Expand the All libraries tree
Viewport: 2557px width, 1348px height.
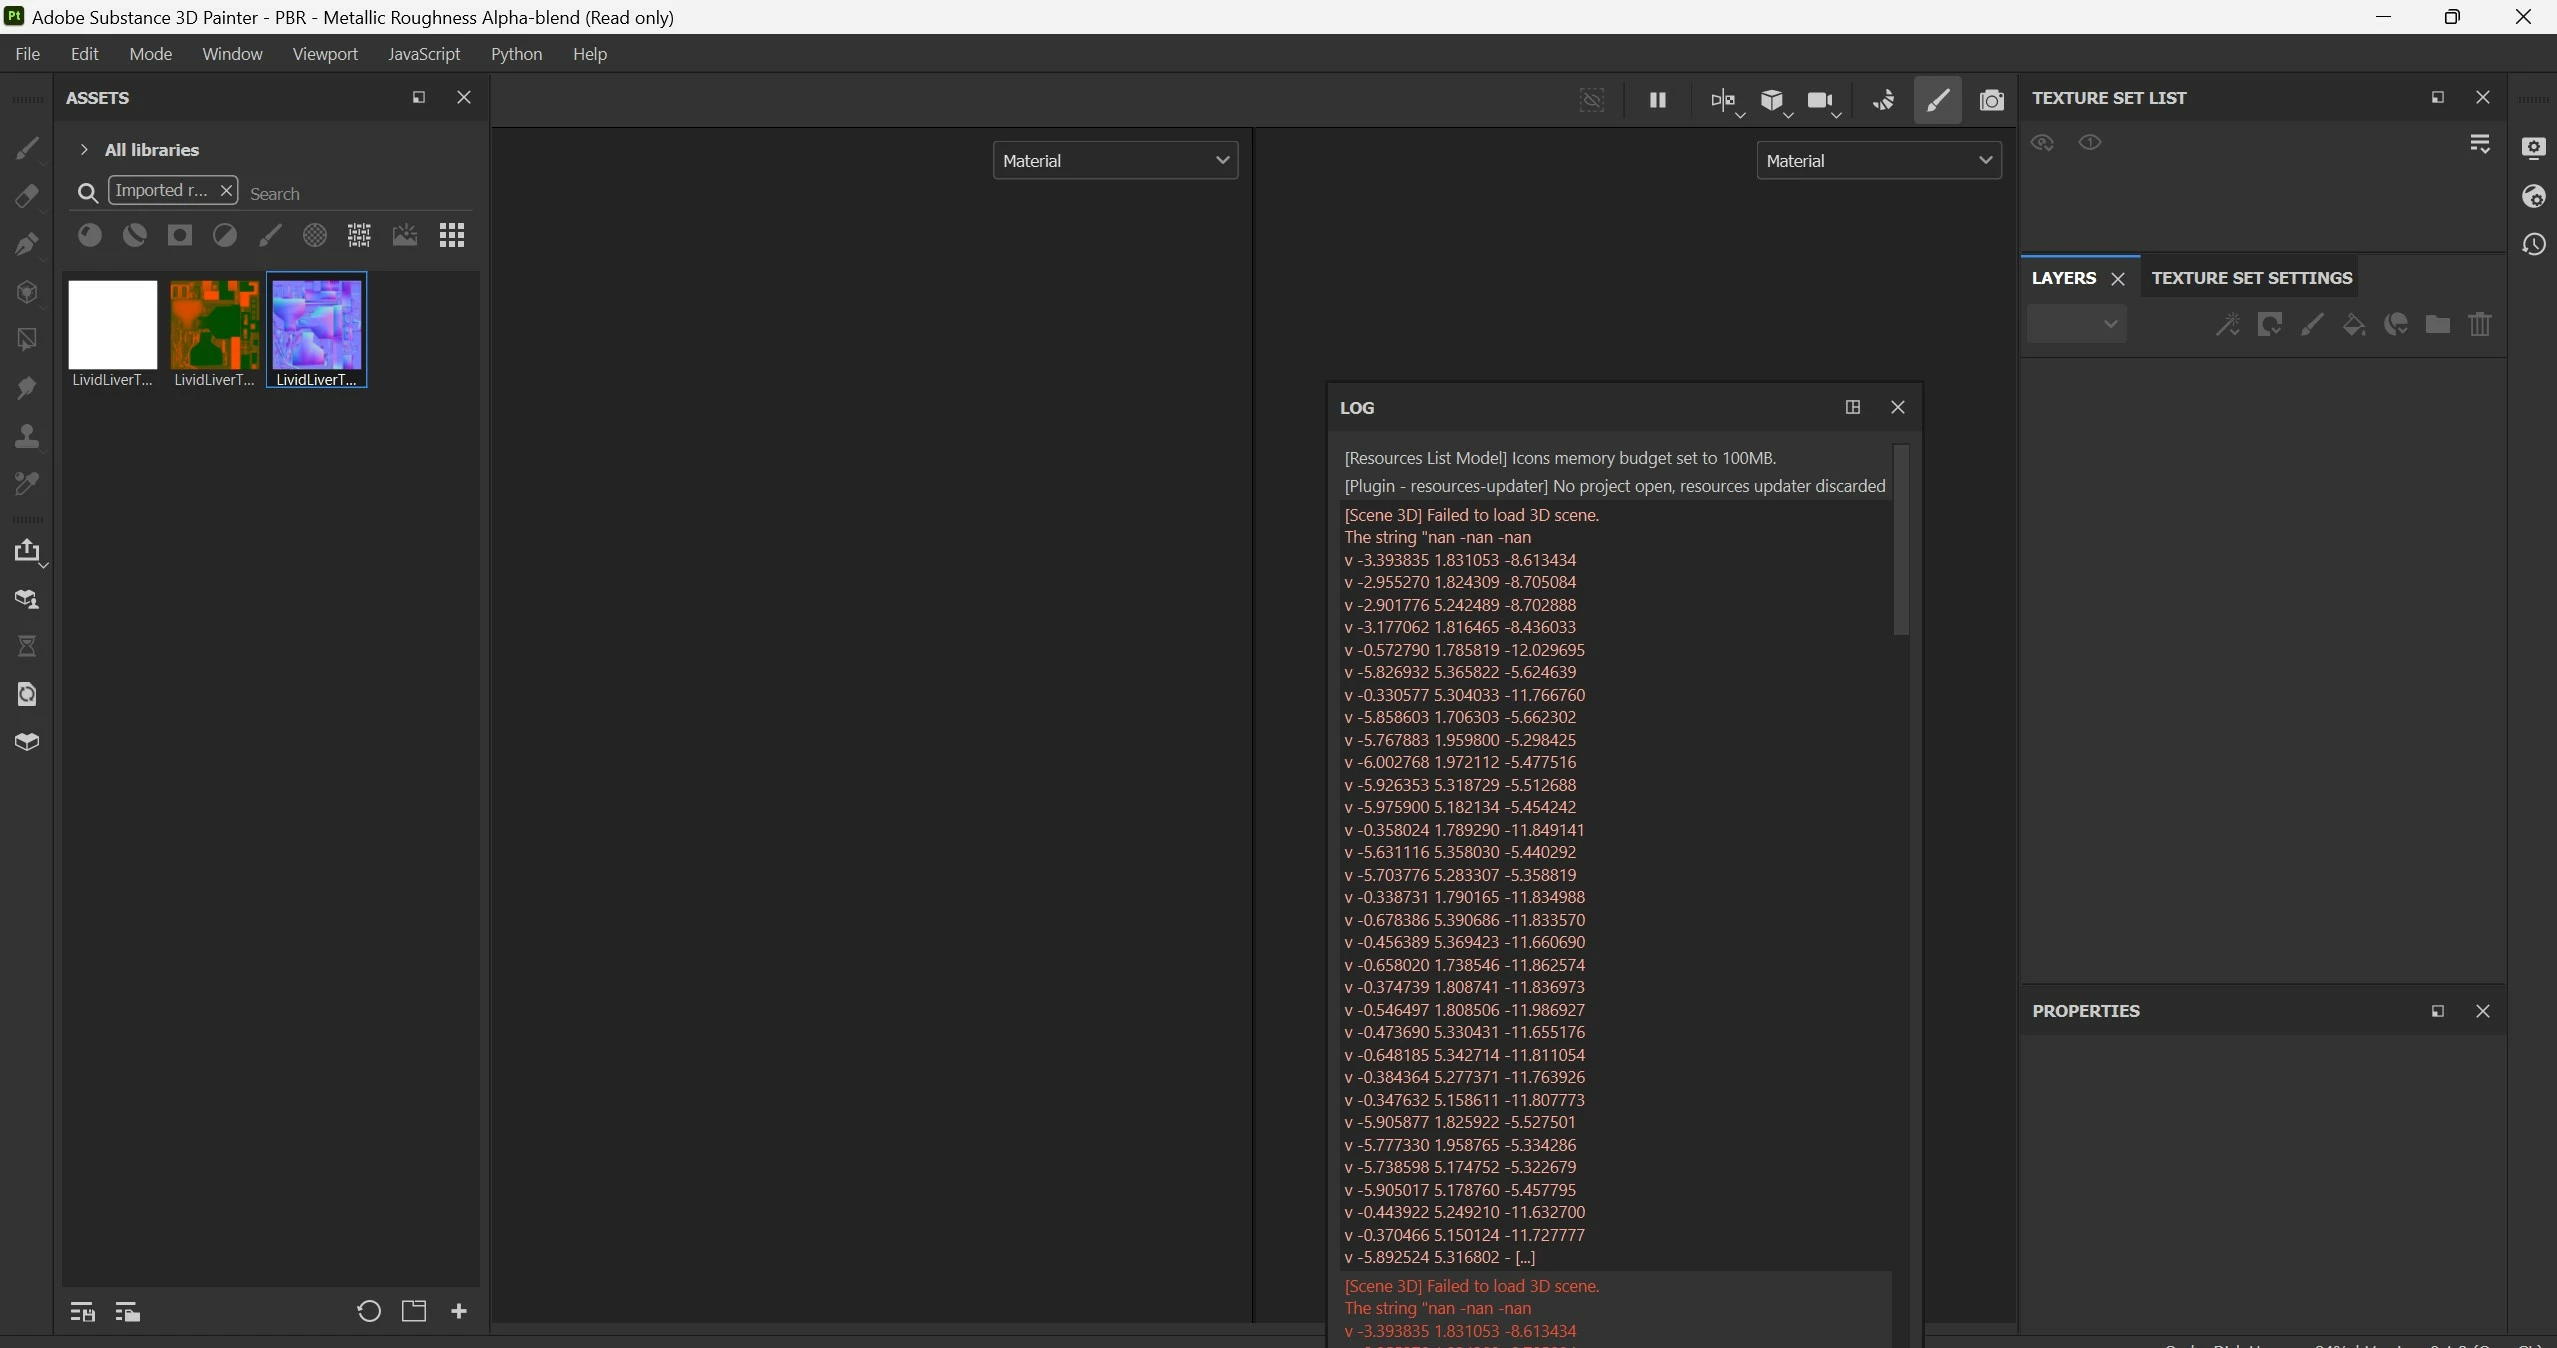[84, 150]
